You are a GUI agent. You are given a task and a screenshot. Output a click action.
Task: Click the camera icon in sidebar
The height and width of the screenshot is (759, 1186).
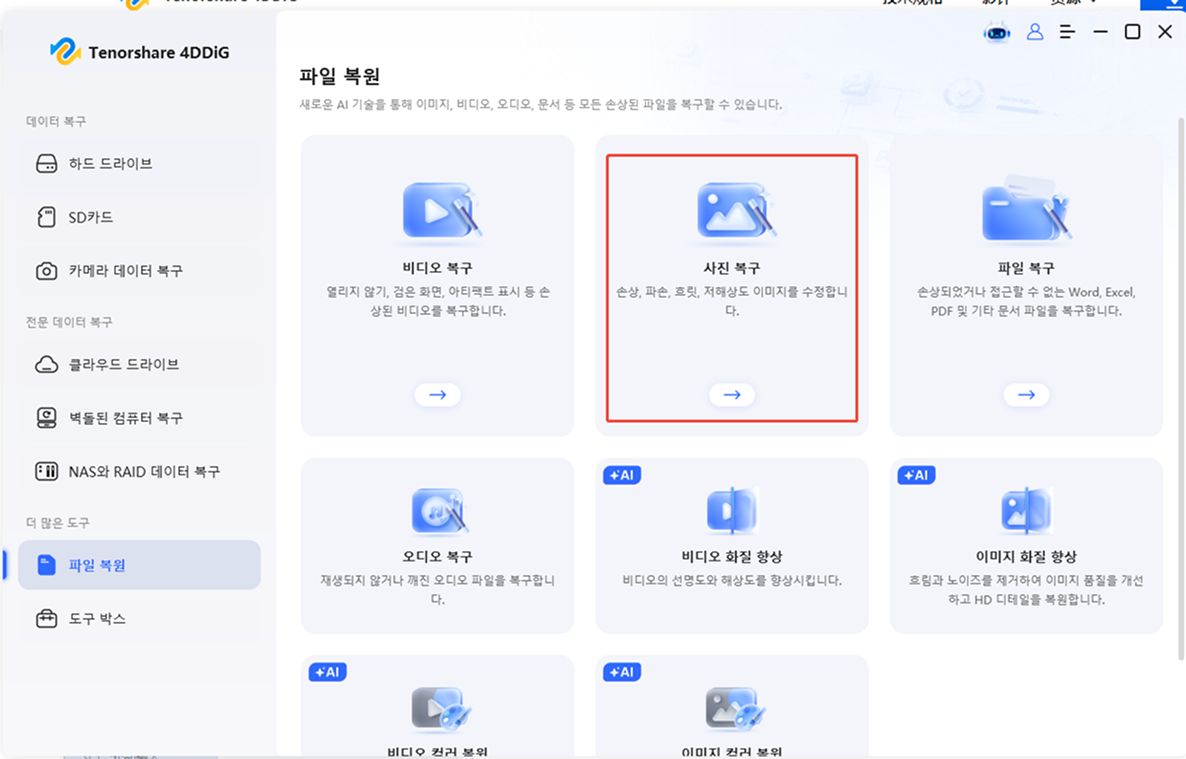point(46,271)
